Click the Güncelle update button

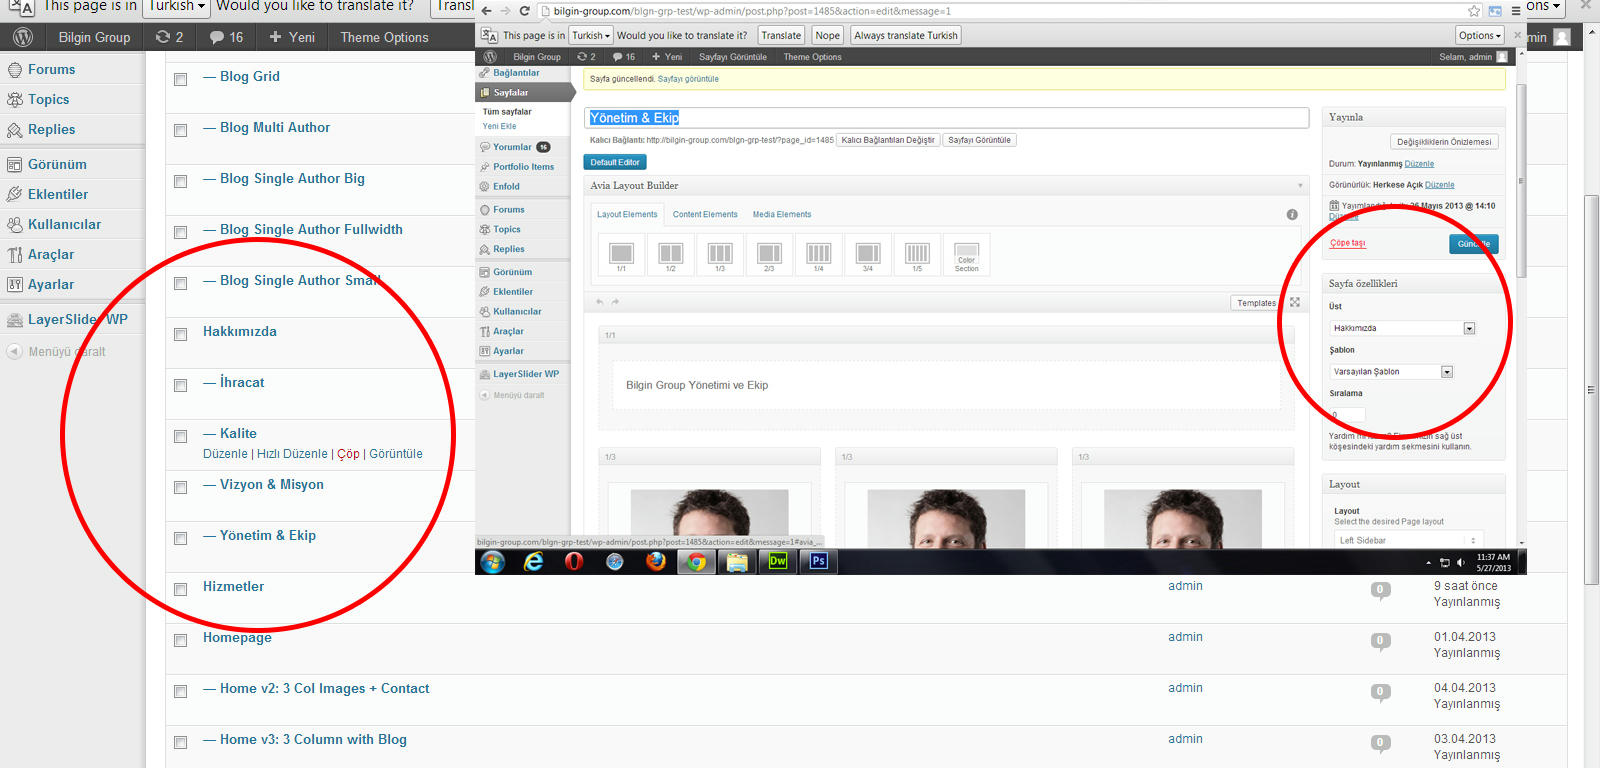tap(1473, 244)
